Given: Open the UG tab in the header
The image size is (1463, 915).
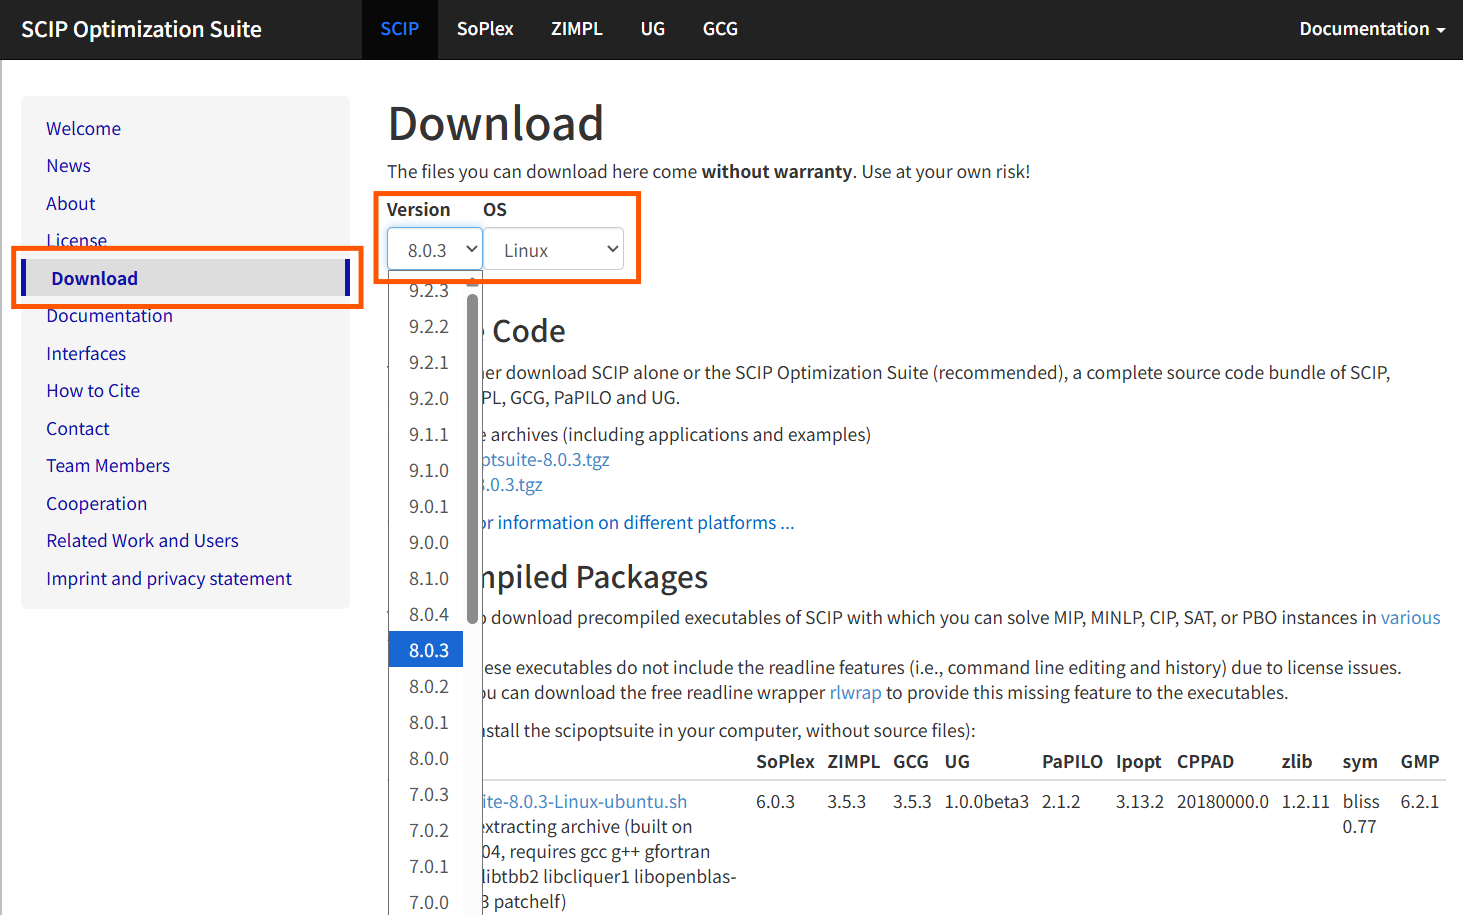Looking at the screenshot, I should coord(653,29).
